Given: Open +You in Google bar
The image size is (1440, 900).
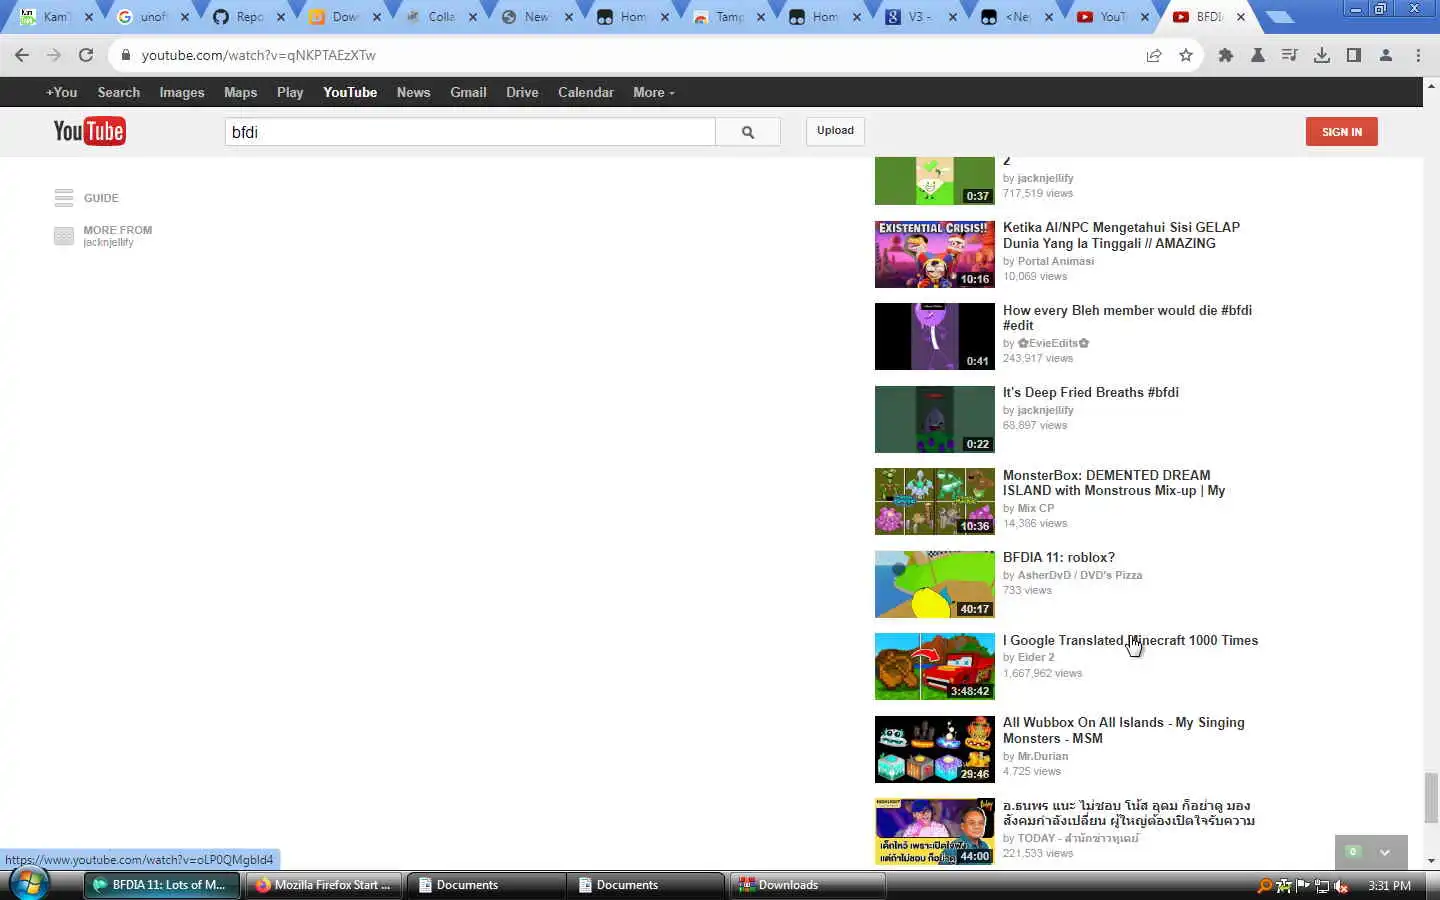Looking at the screenshot, I should click(61, 92).
